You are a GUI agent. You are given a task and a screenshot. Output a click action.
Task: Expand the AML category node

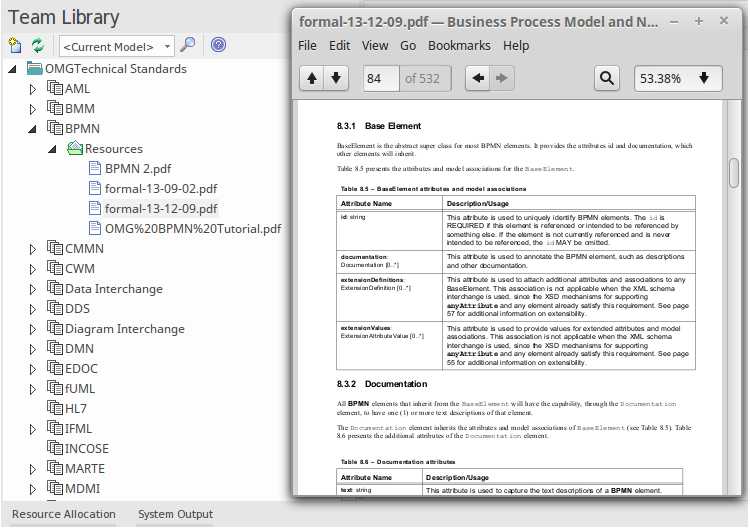point(32,89)
